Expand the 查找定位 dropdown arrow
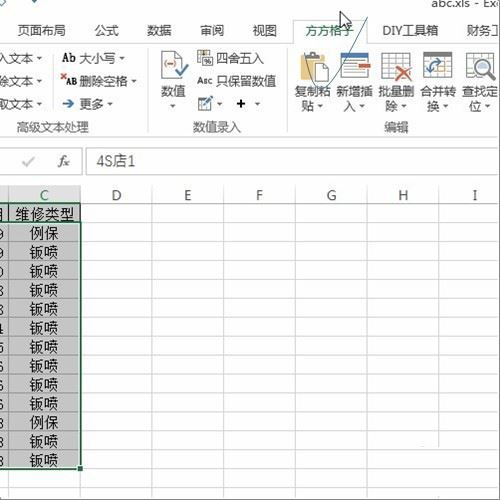This screenshot has width=500, height=500. 487,107
